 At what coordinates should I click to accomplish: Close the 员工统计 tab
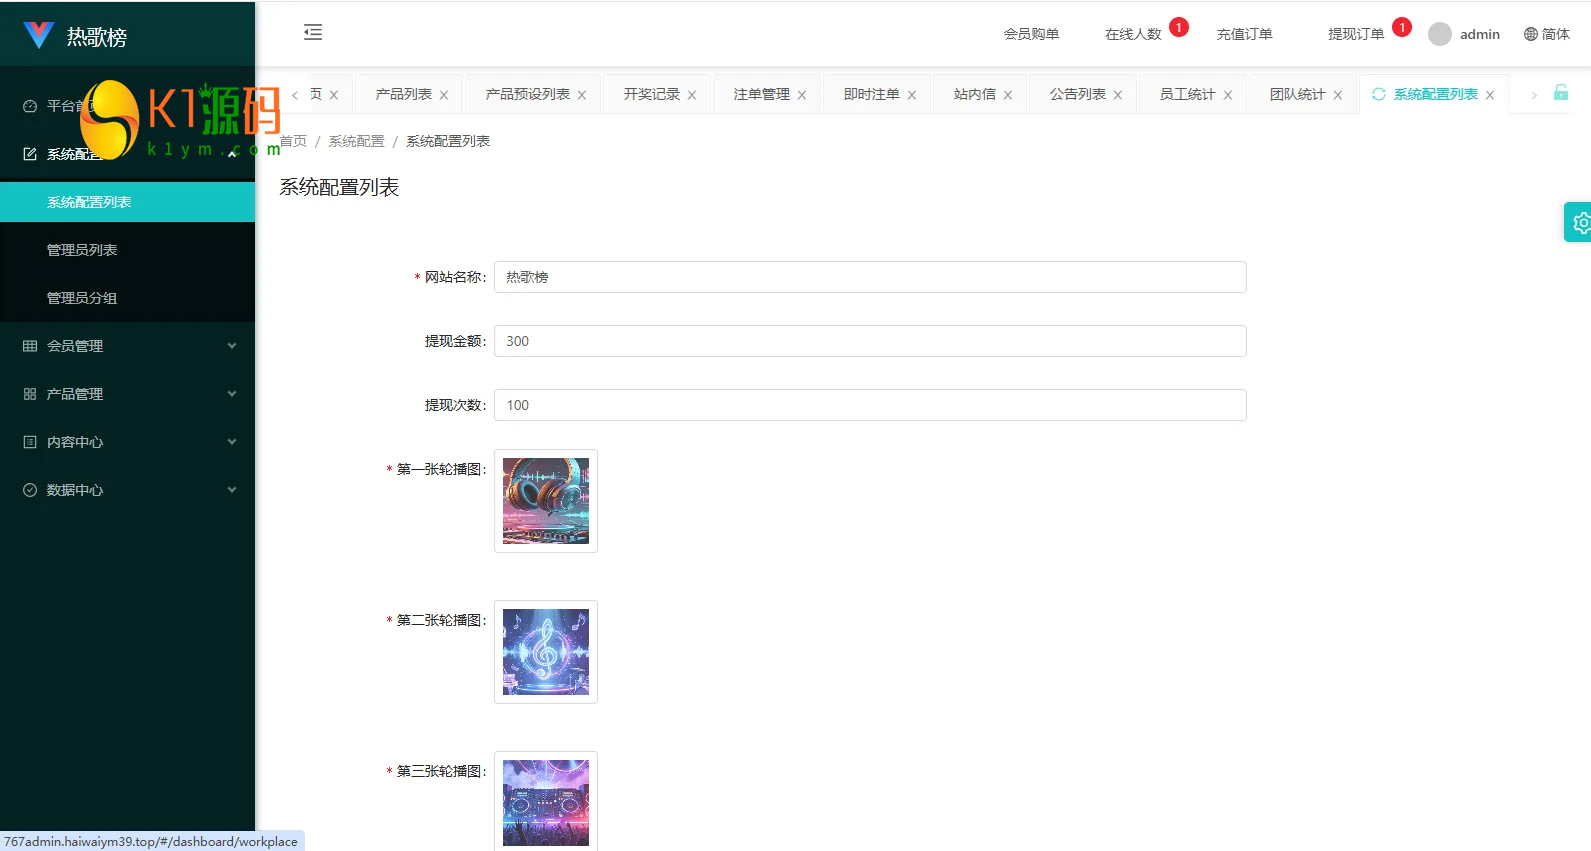[1228, 95]
